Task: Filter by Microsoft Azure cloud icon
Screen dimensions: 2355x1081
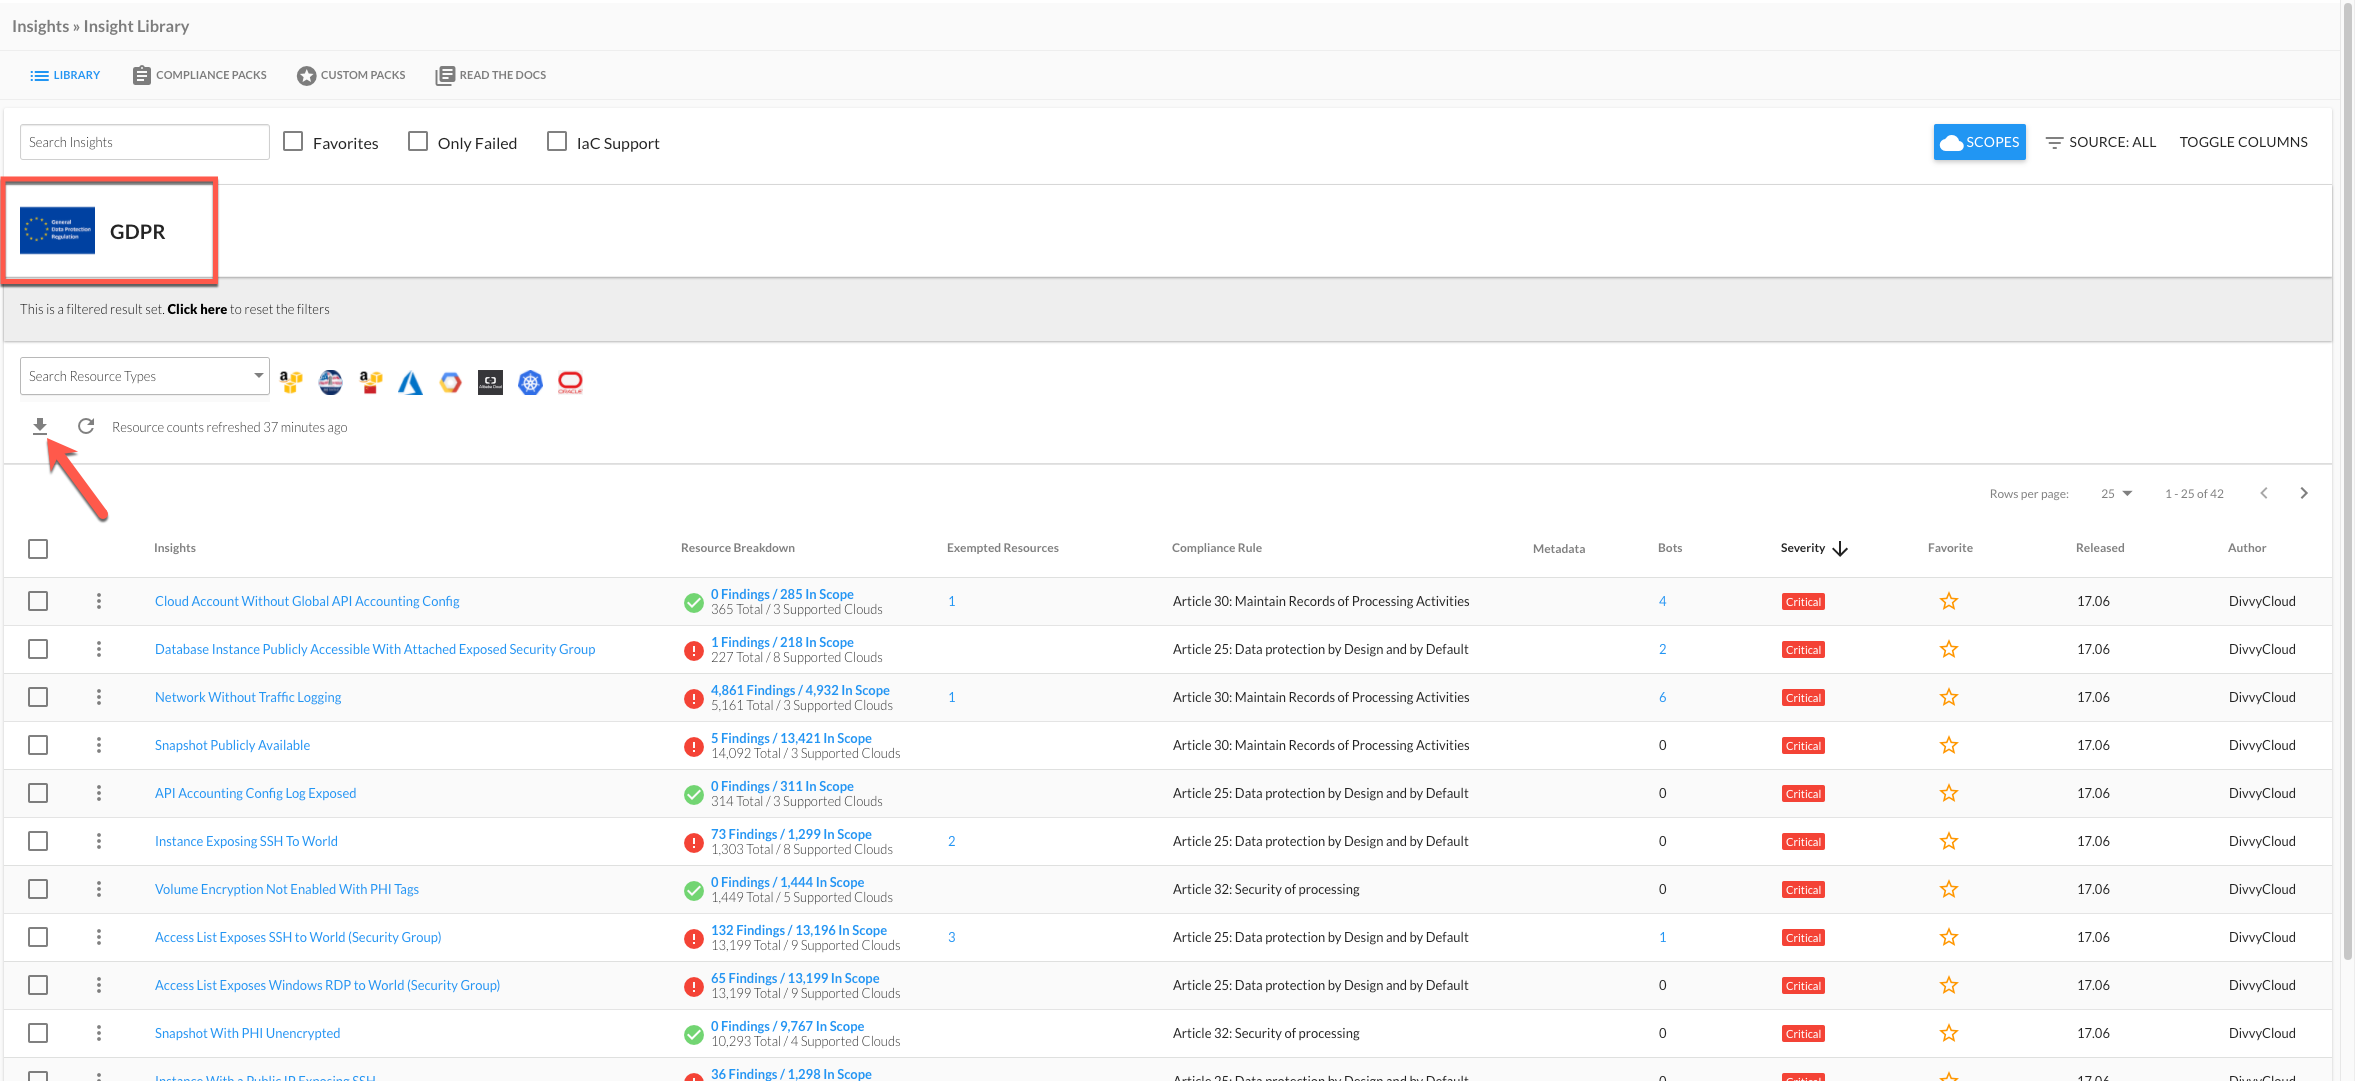Action: coord(410,383)
